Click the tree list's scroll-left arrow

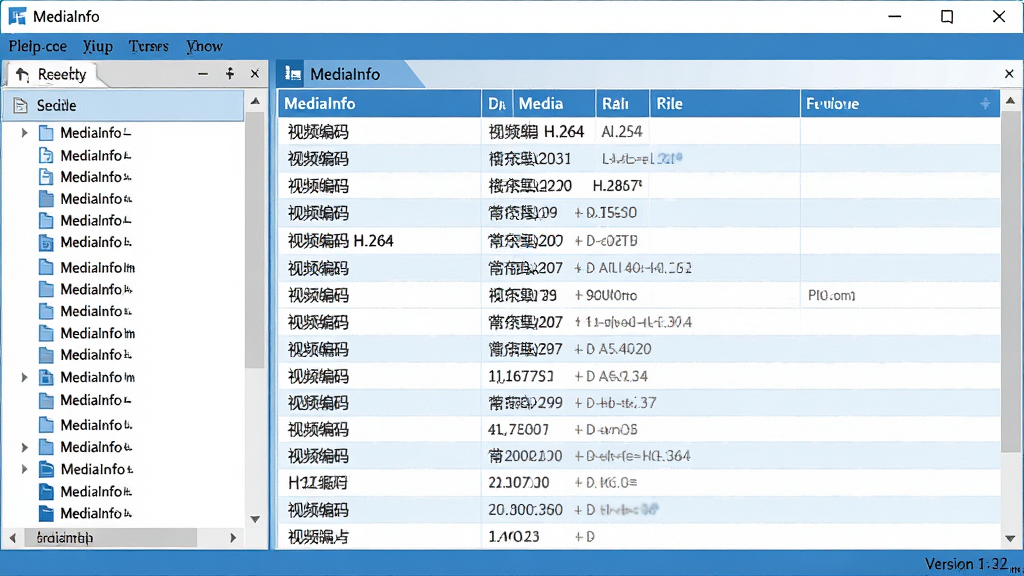pyautogui.click(x=12, y=538)
